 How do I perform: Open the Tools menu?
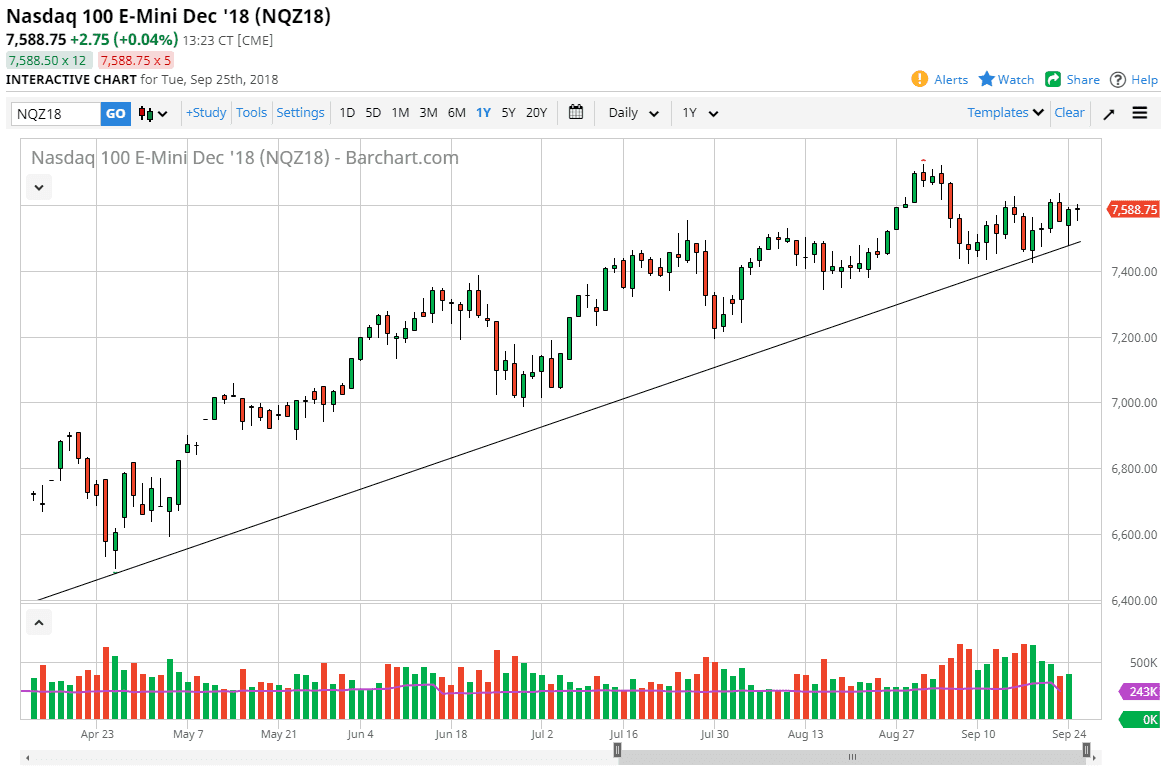click(251, 113)
